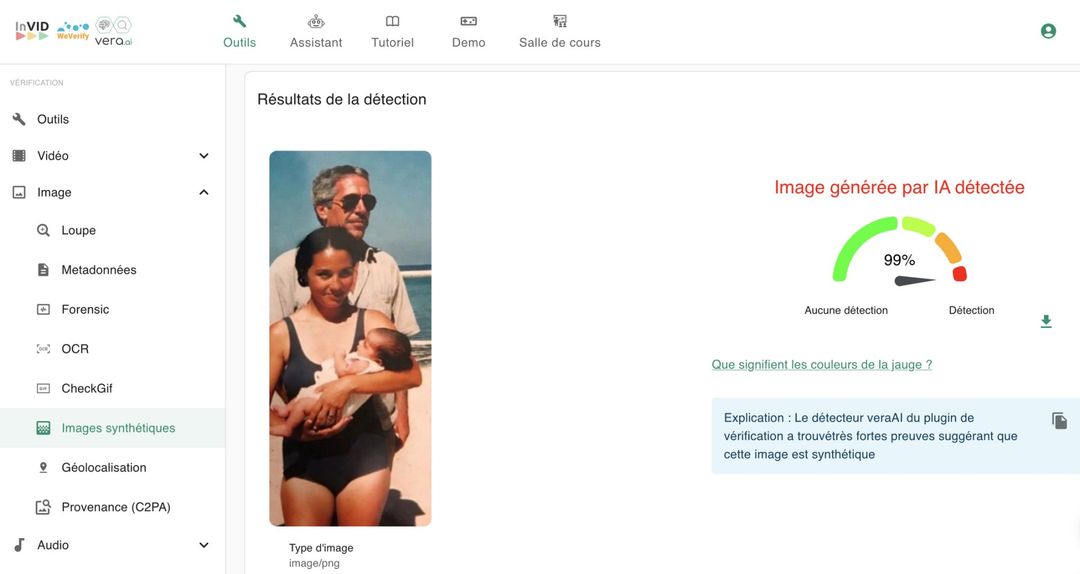The width and height of the screenshot is (1080, 574).
Task: Open the CheckGif tool
Action: 87,388
